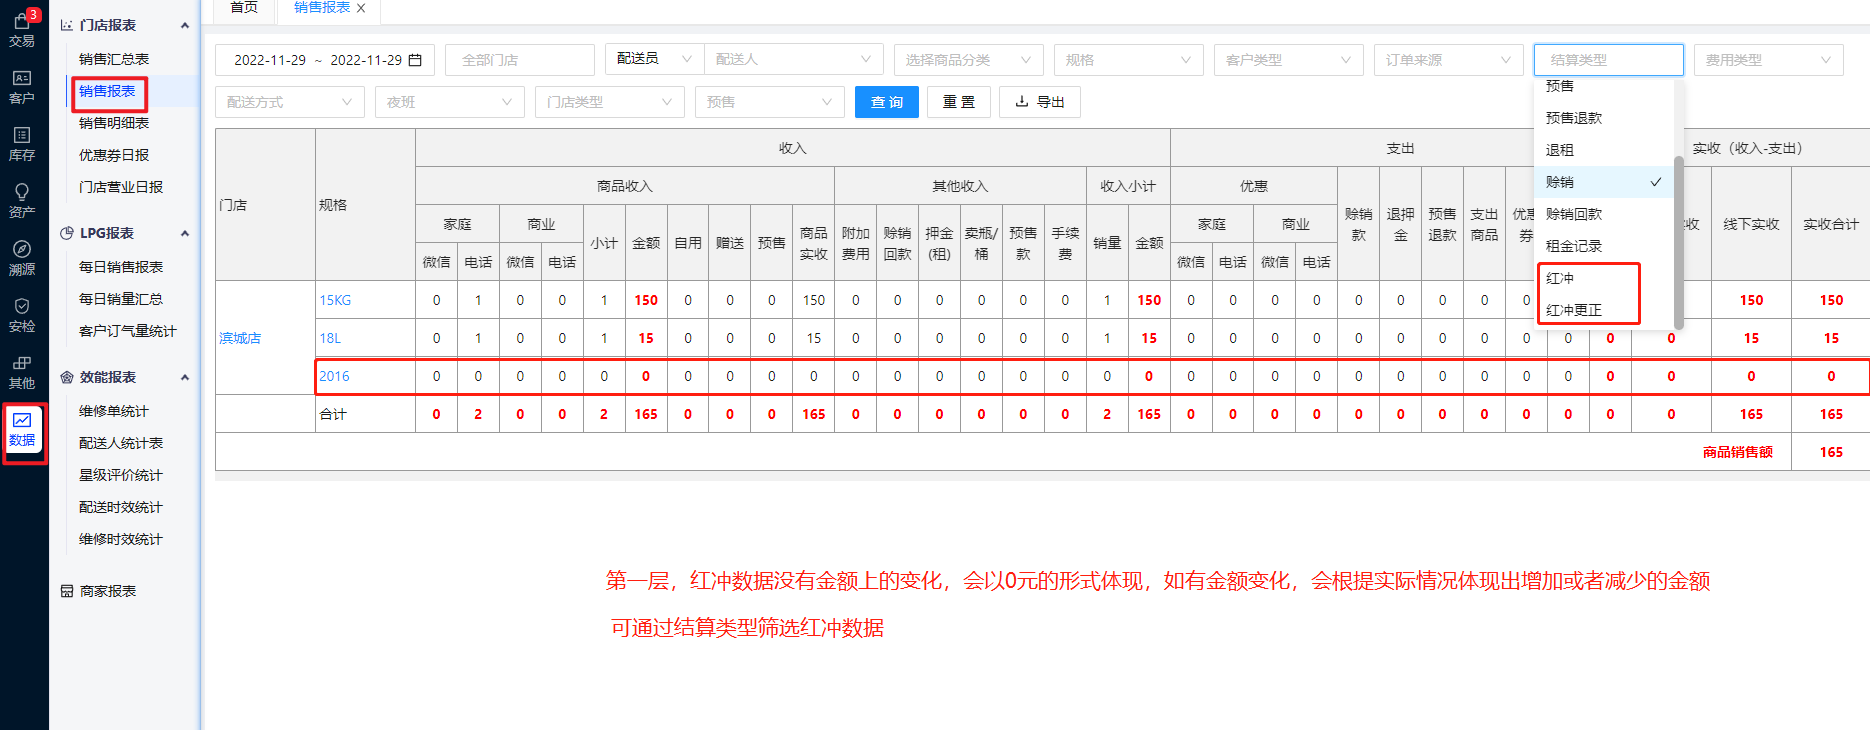Open the 数据 data chart icon
The width and height of the screenshot is (1870, 730).
click(x=22, y=429)
